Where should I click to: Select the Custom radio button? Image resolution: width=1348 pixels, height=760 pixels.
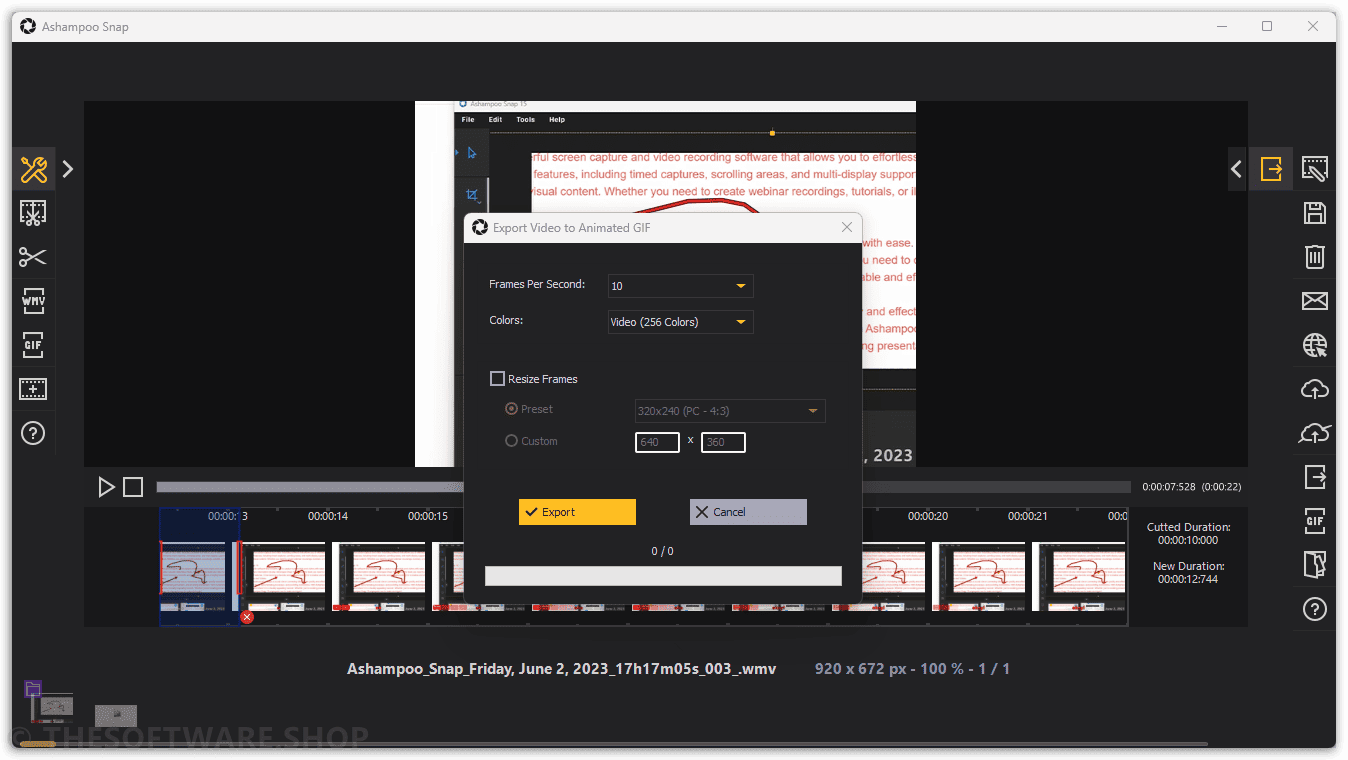(x=512, y=441)
